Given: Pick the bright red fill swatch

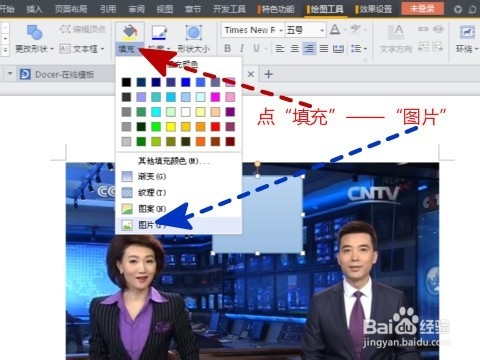Looking at the screenshot, I should [215, 127].
